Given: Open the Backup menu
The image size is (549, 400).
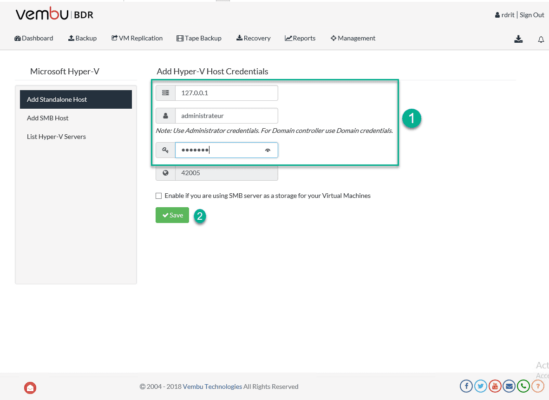Looking at the screenshot, I should point(82,38).
